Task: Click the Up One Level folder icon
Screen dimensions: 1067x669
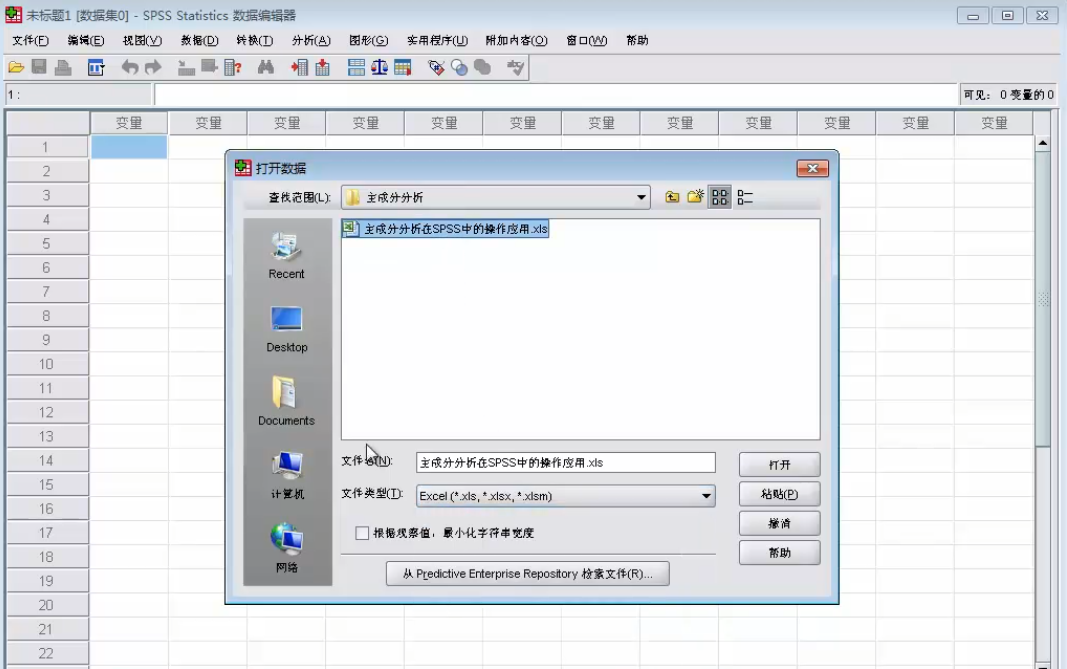Action: 672,196
